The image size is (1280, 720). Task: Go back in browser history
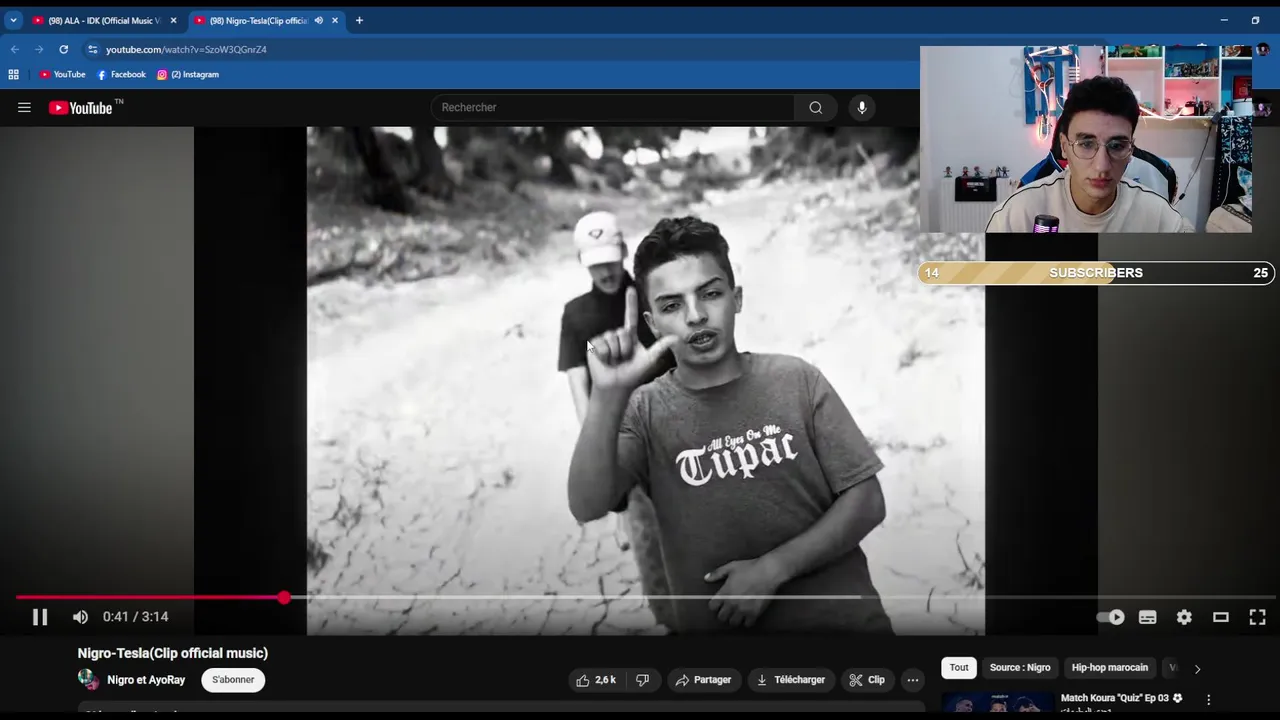click(x=15, y=49)
